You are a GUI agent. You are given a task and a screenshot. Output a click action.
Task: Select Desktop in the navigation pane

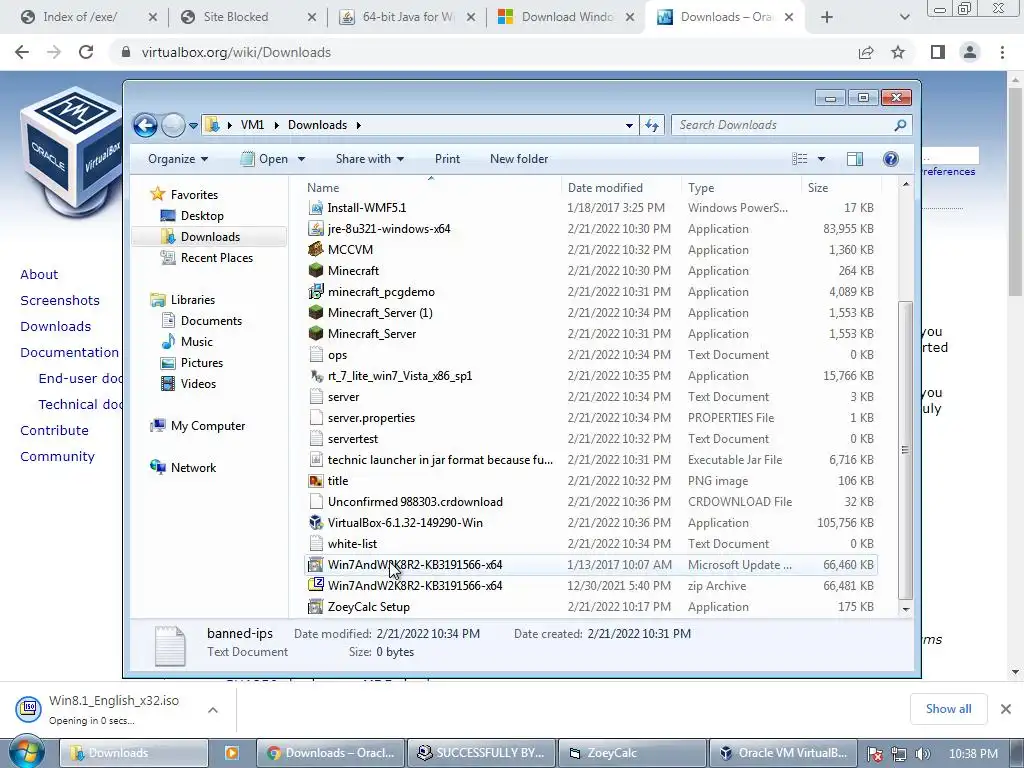click(x=202, y=216)
